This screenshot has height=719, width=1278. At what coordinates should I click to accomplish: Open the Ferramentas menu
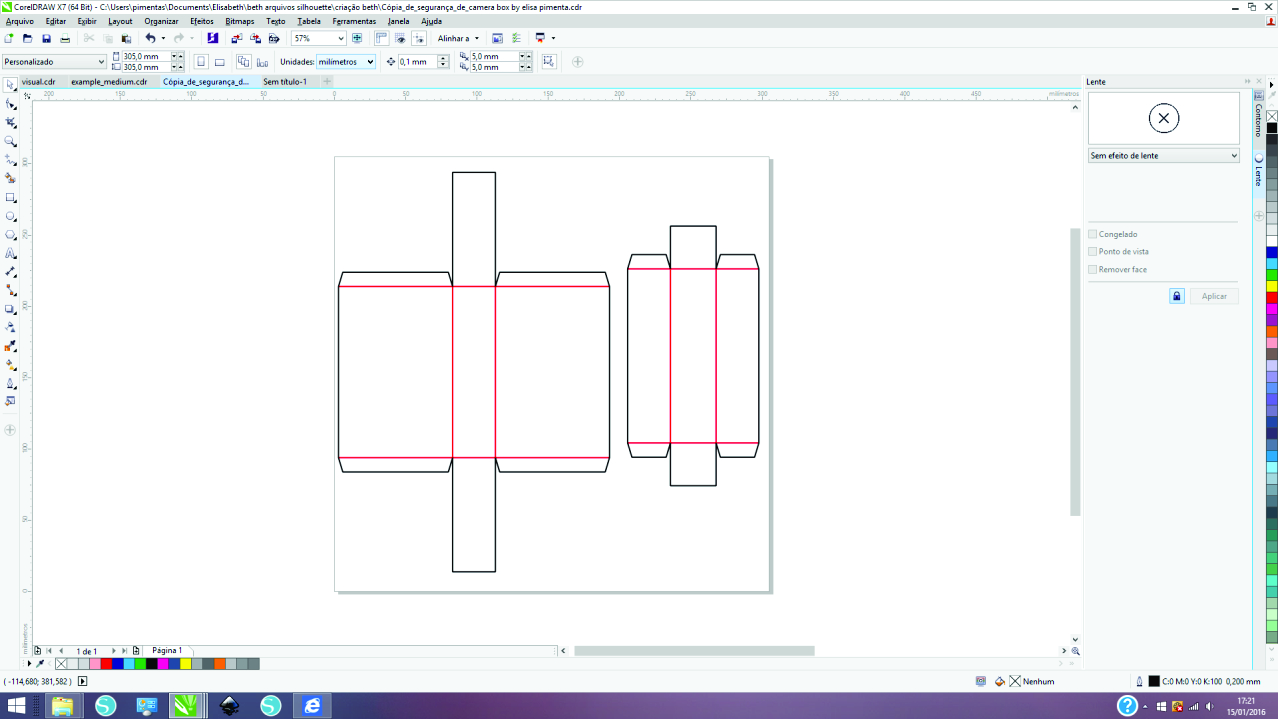[x=354, y=21]
